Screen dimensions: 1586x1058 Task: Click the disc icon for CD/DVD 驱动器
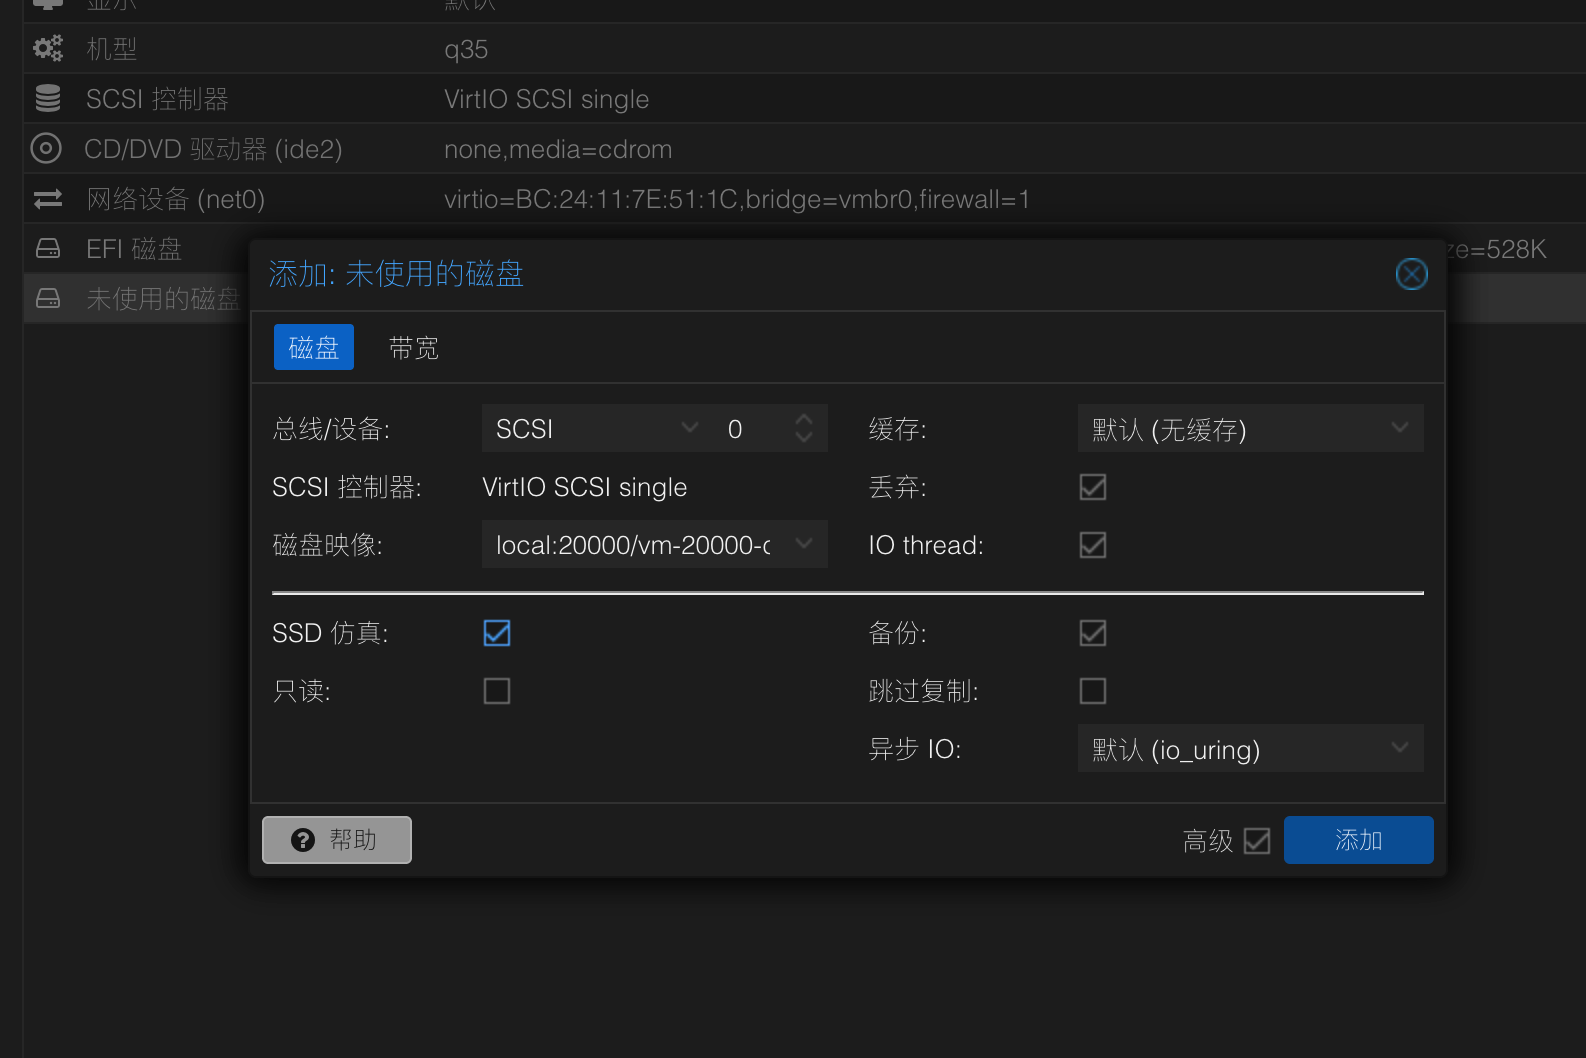pyautogui.click(x=46, y=148)
